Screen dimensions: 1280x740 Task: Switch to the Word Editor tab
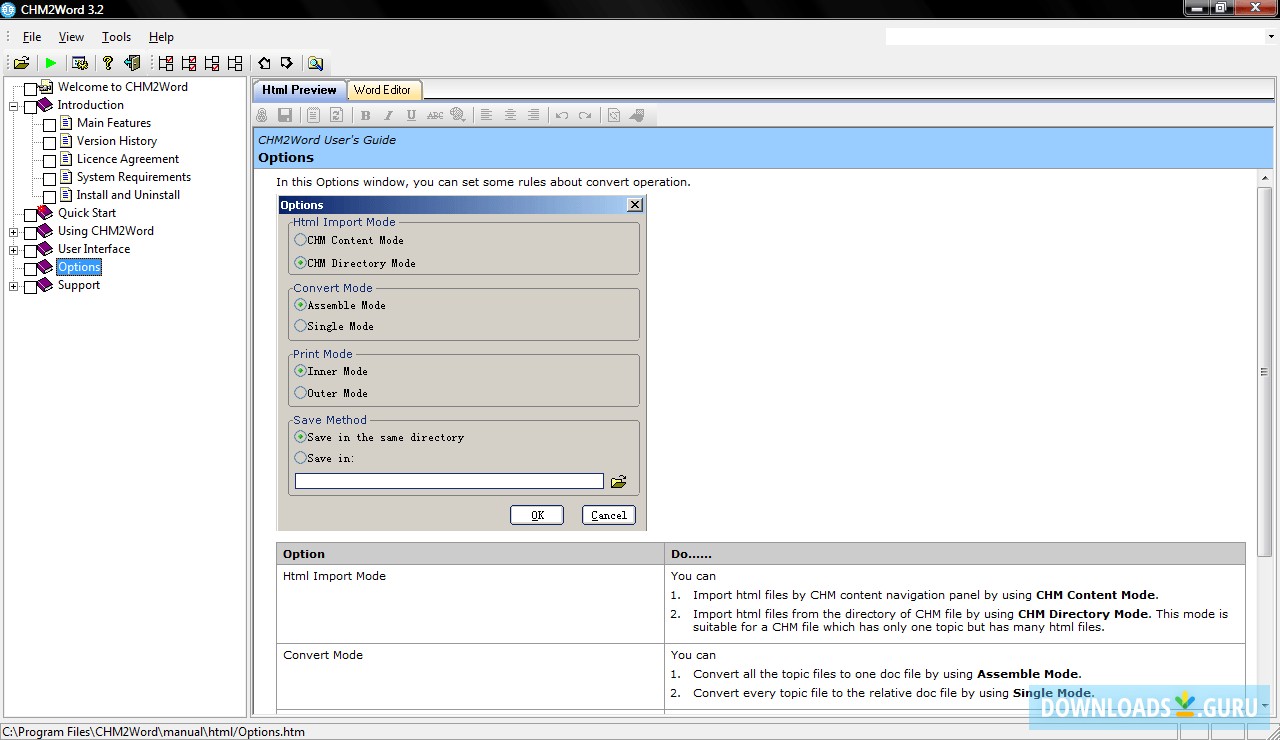pos(384,89)
